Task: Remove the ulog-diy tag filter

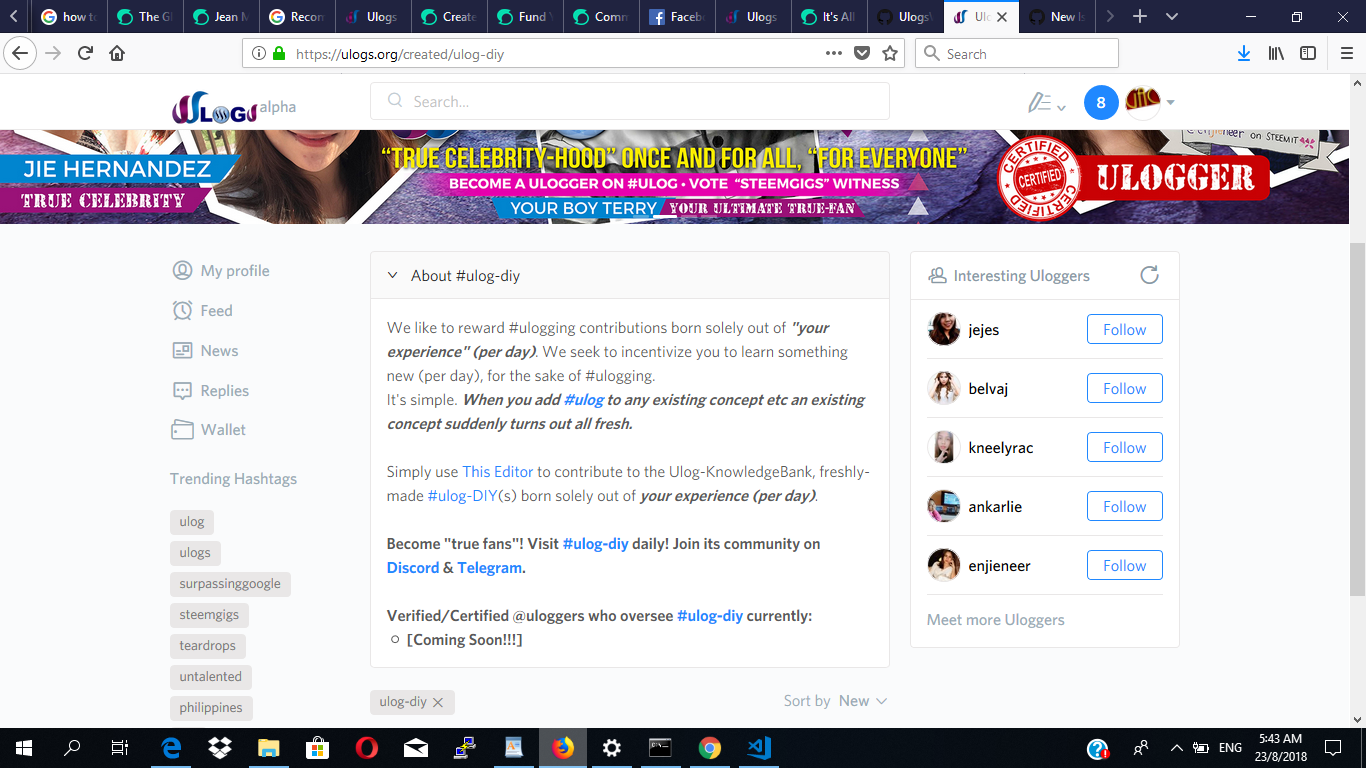Action: click(437, 702)
